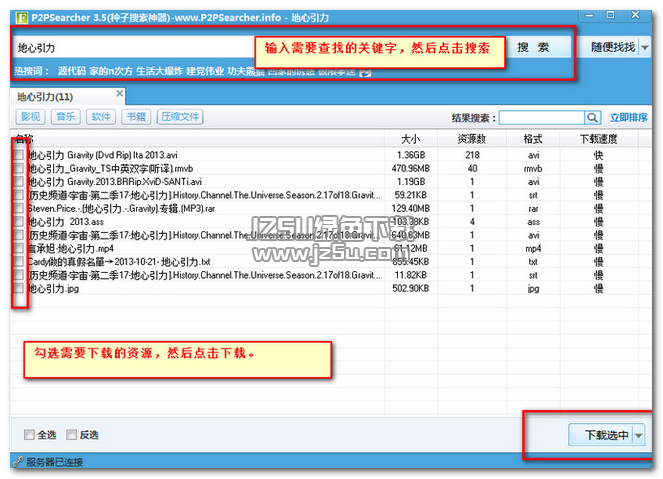
Task: Click hot word 生活大爆炸
Action: [x=159, y=71]
